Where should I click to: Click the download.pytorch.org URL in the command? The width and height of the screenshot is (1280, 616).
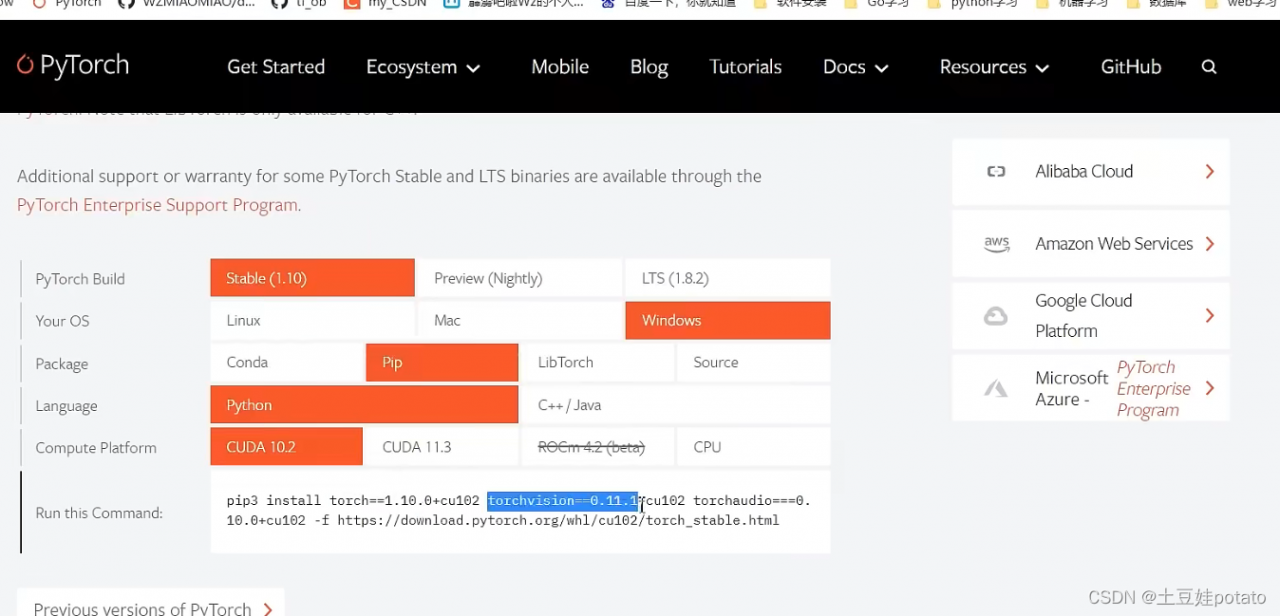coord(558,520)
